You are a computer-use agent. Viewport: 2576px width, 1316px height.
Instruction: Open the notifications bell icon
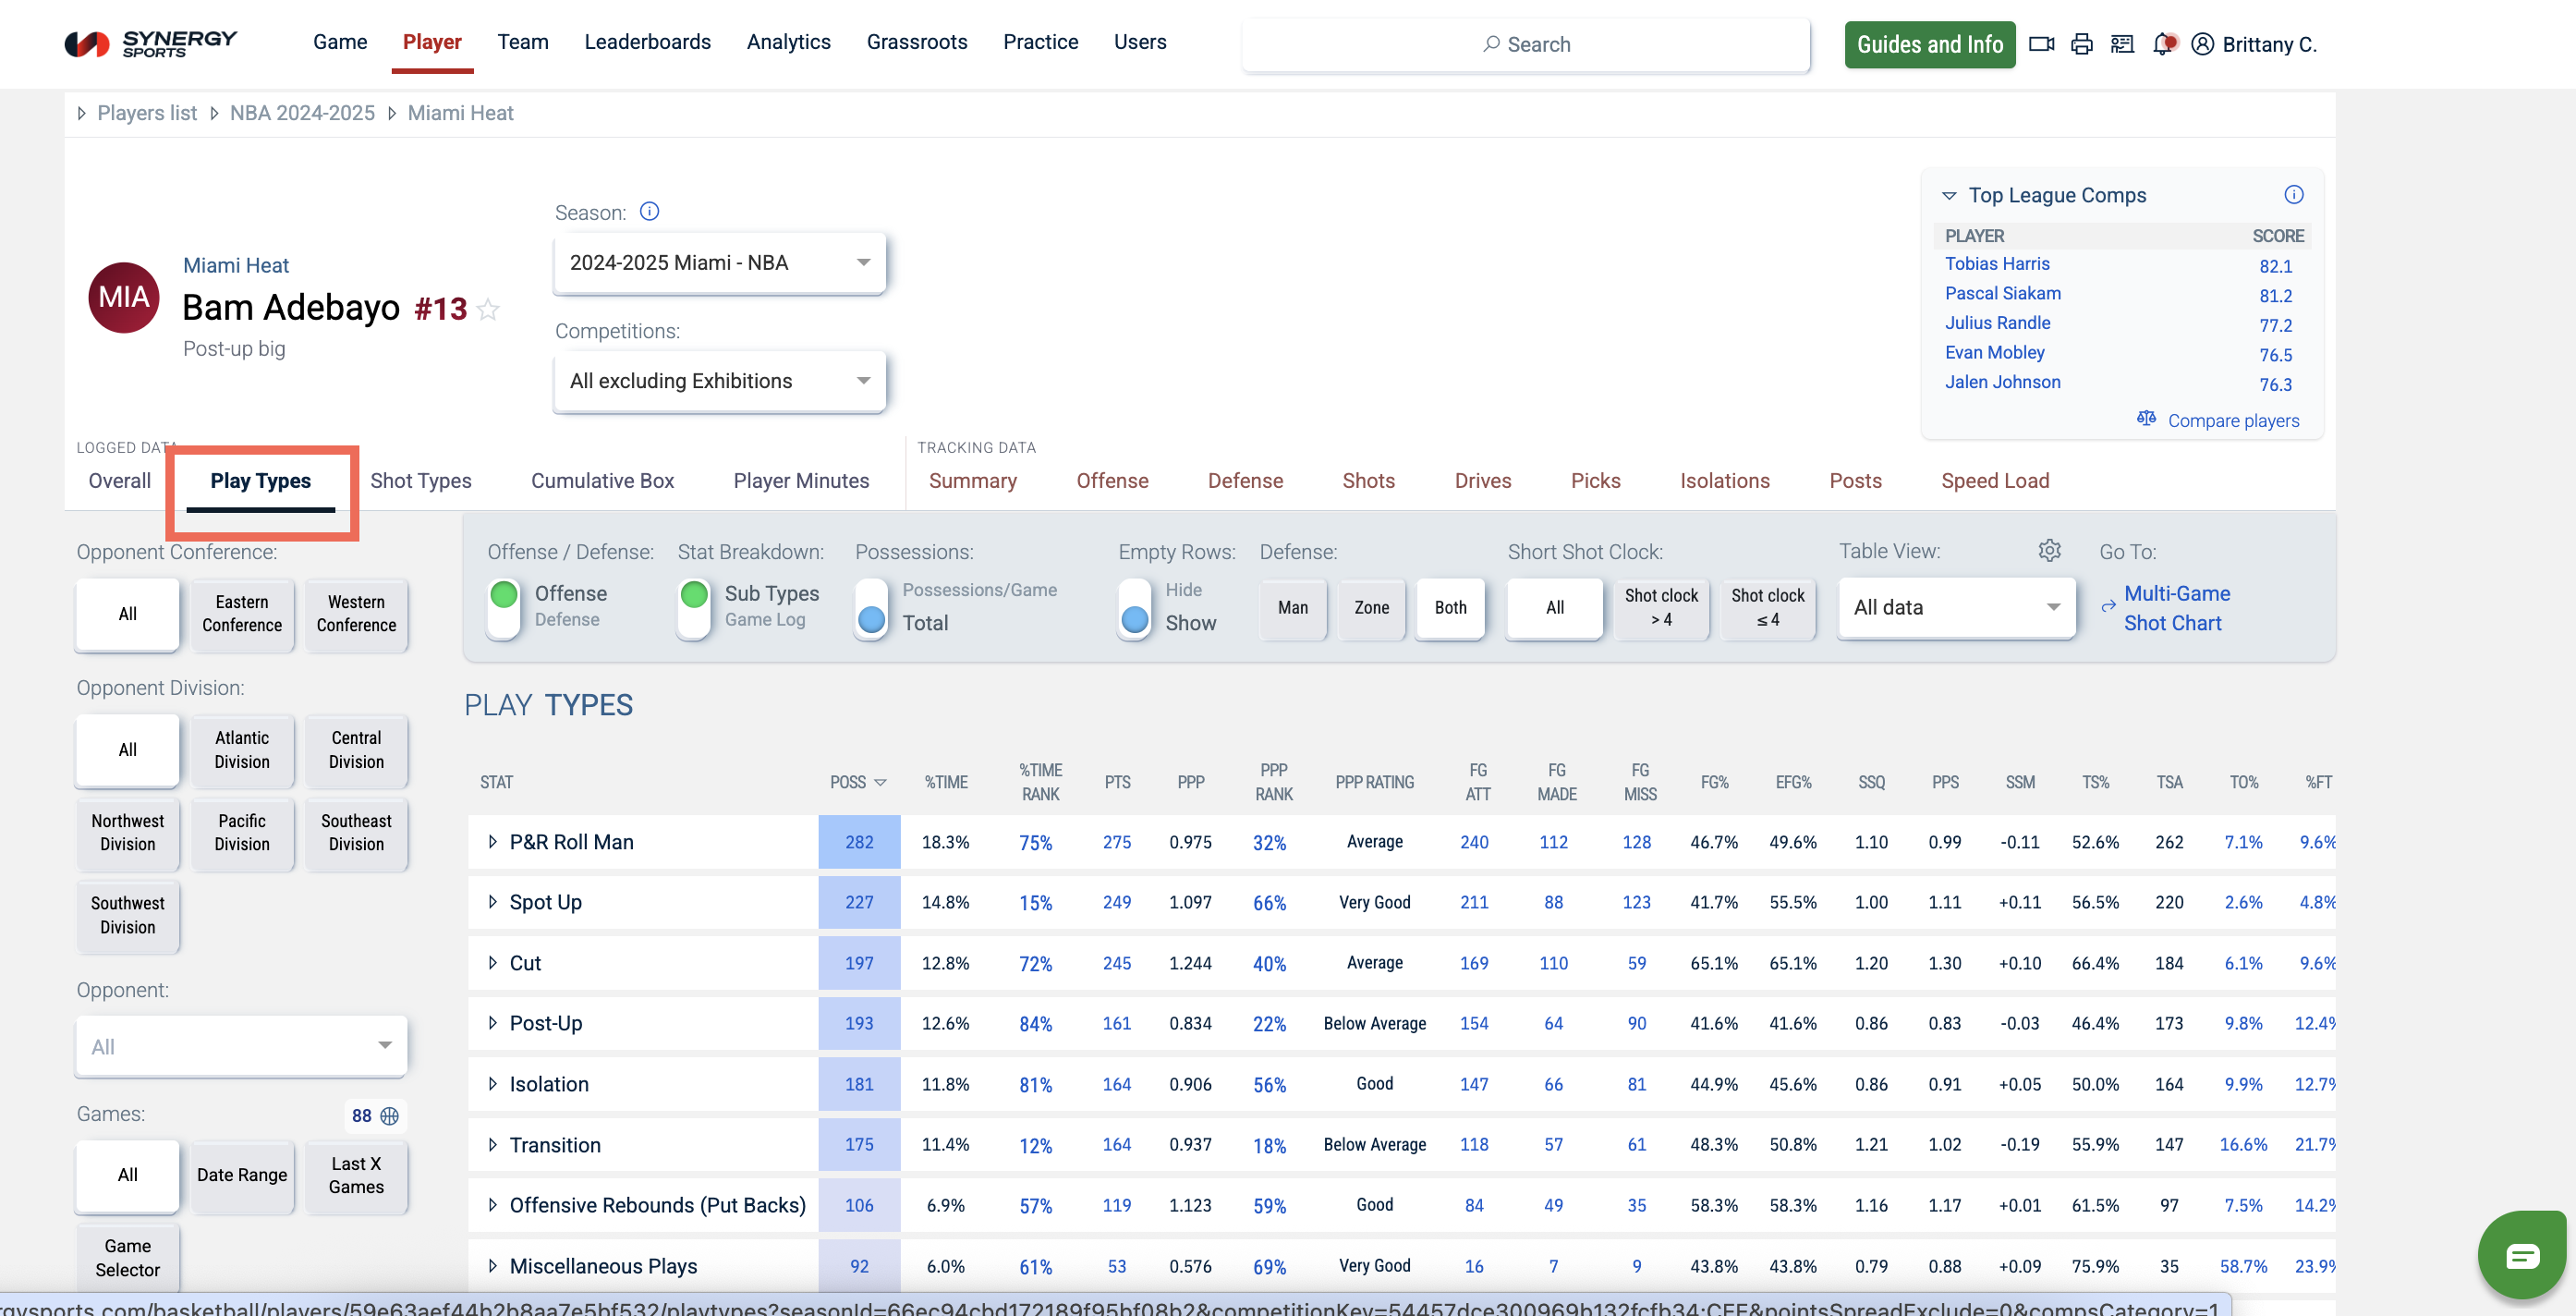point(2162,44)
